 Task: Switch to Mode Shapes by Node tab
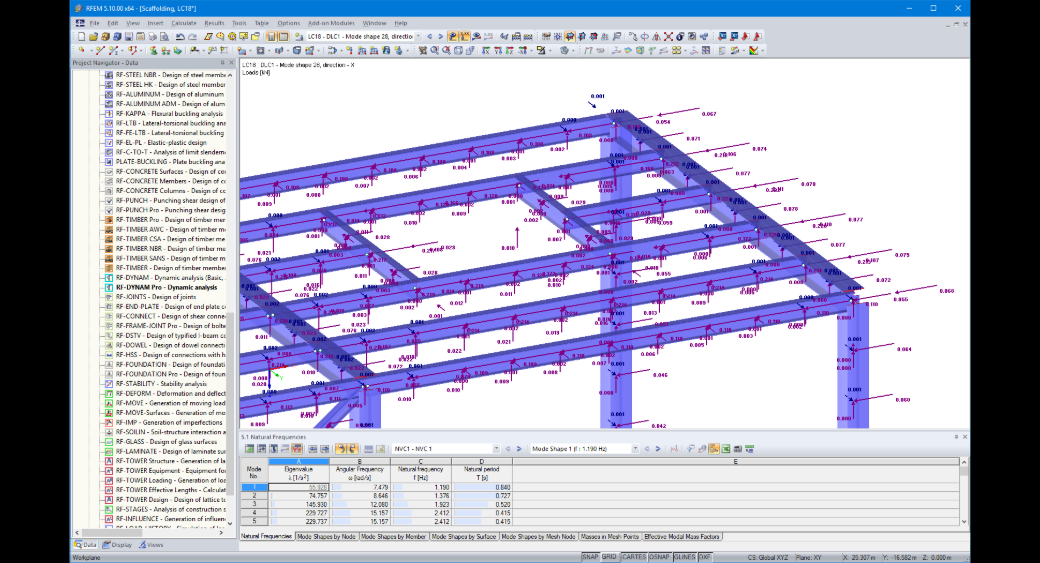click(x=326, y=536)
